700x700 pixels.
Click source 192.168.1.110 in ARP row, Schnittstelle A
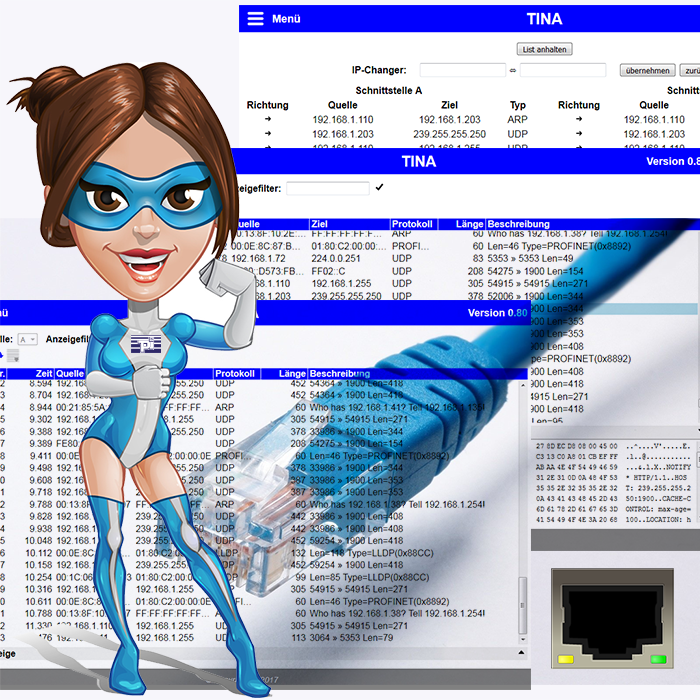coord(343,120)
